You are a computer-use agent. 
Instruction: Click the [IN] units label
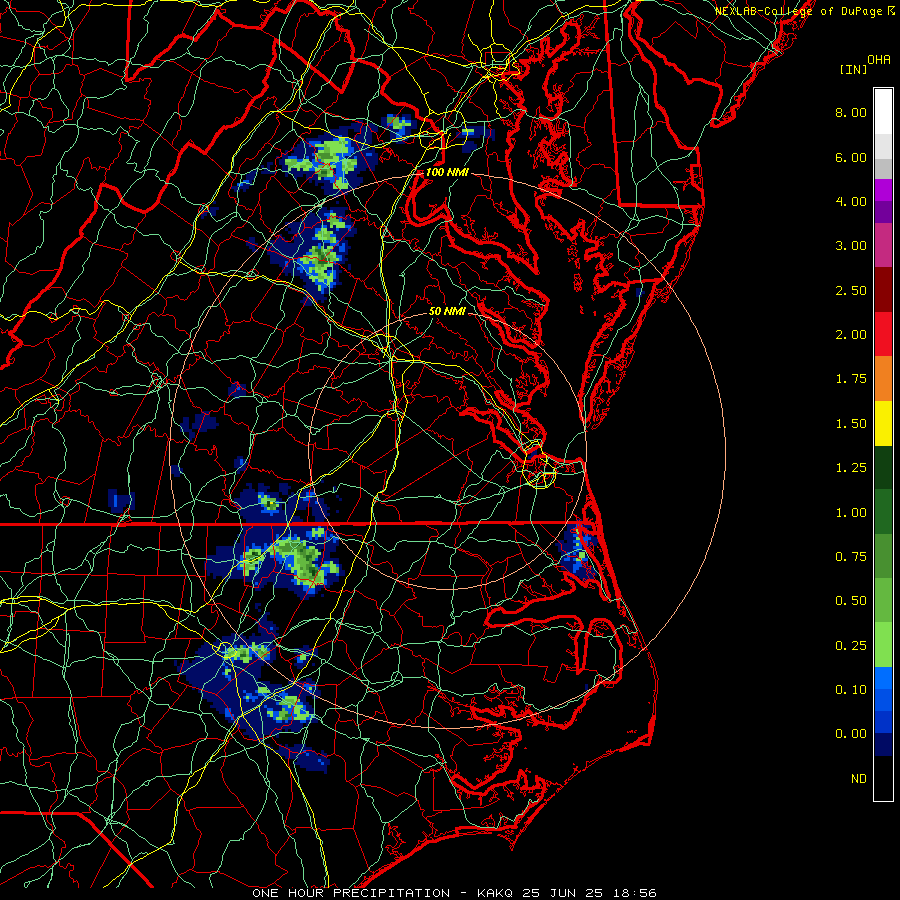tap(854, 69)
